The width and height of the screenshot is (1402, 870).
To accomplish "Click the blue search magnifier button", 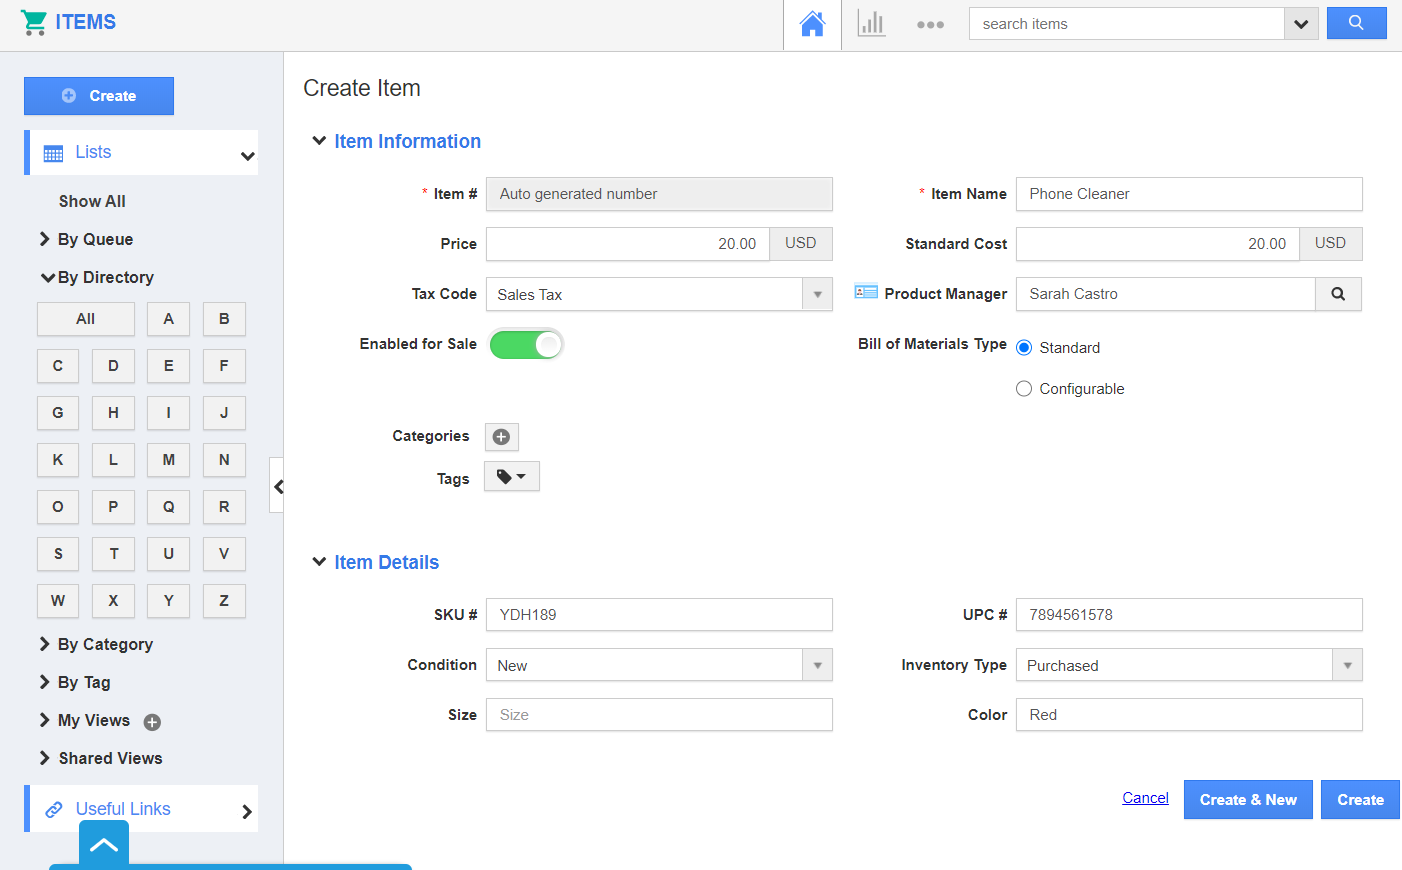I will (1356, 23).
